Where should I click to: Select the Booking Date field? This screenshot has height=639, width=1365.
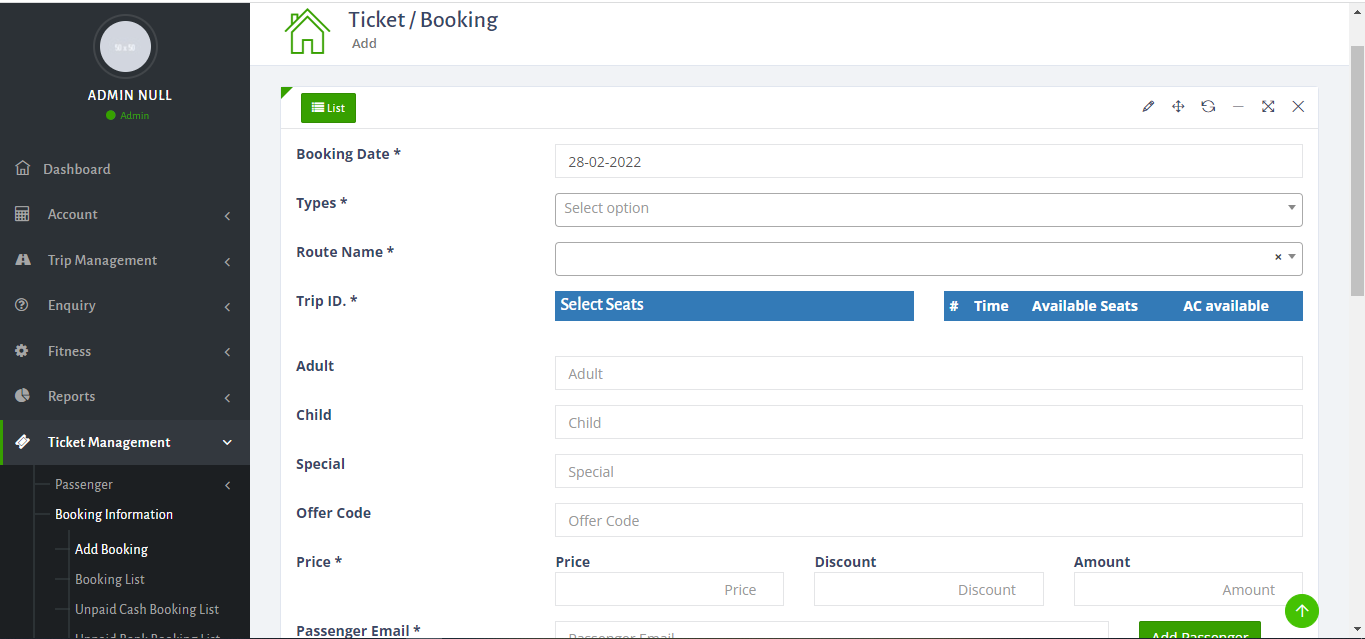[x=928, y=160]
